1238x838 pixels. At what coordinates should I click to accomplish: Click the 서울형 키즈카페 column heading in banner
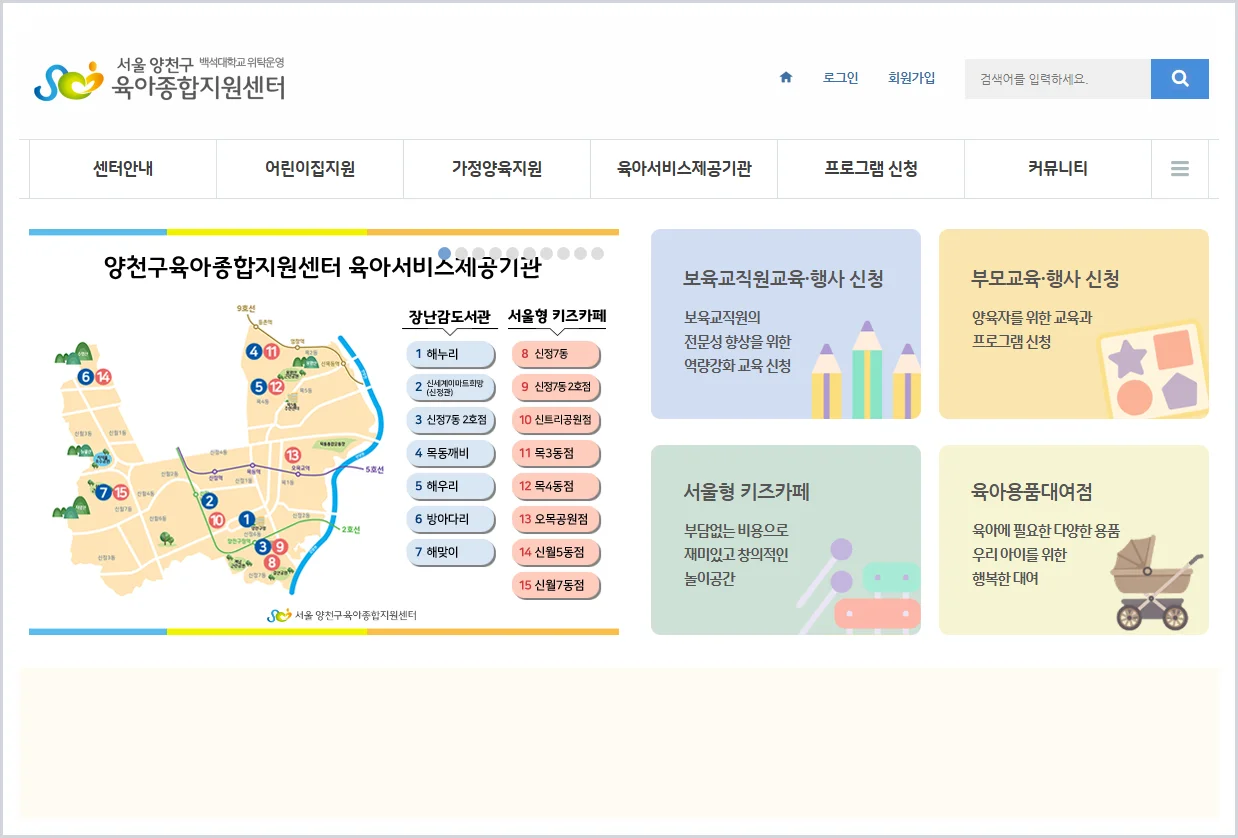pos(557,317)
